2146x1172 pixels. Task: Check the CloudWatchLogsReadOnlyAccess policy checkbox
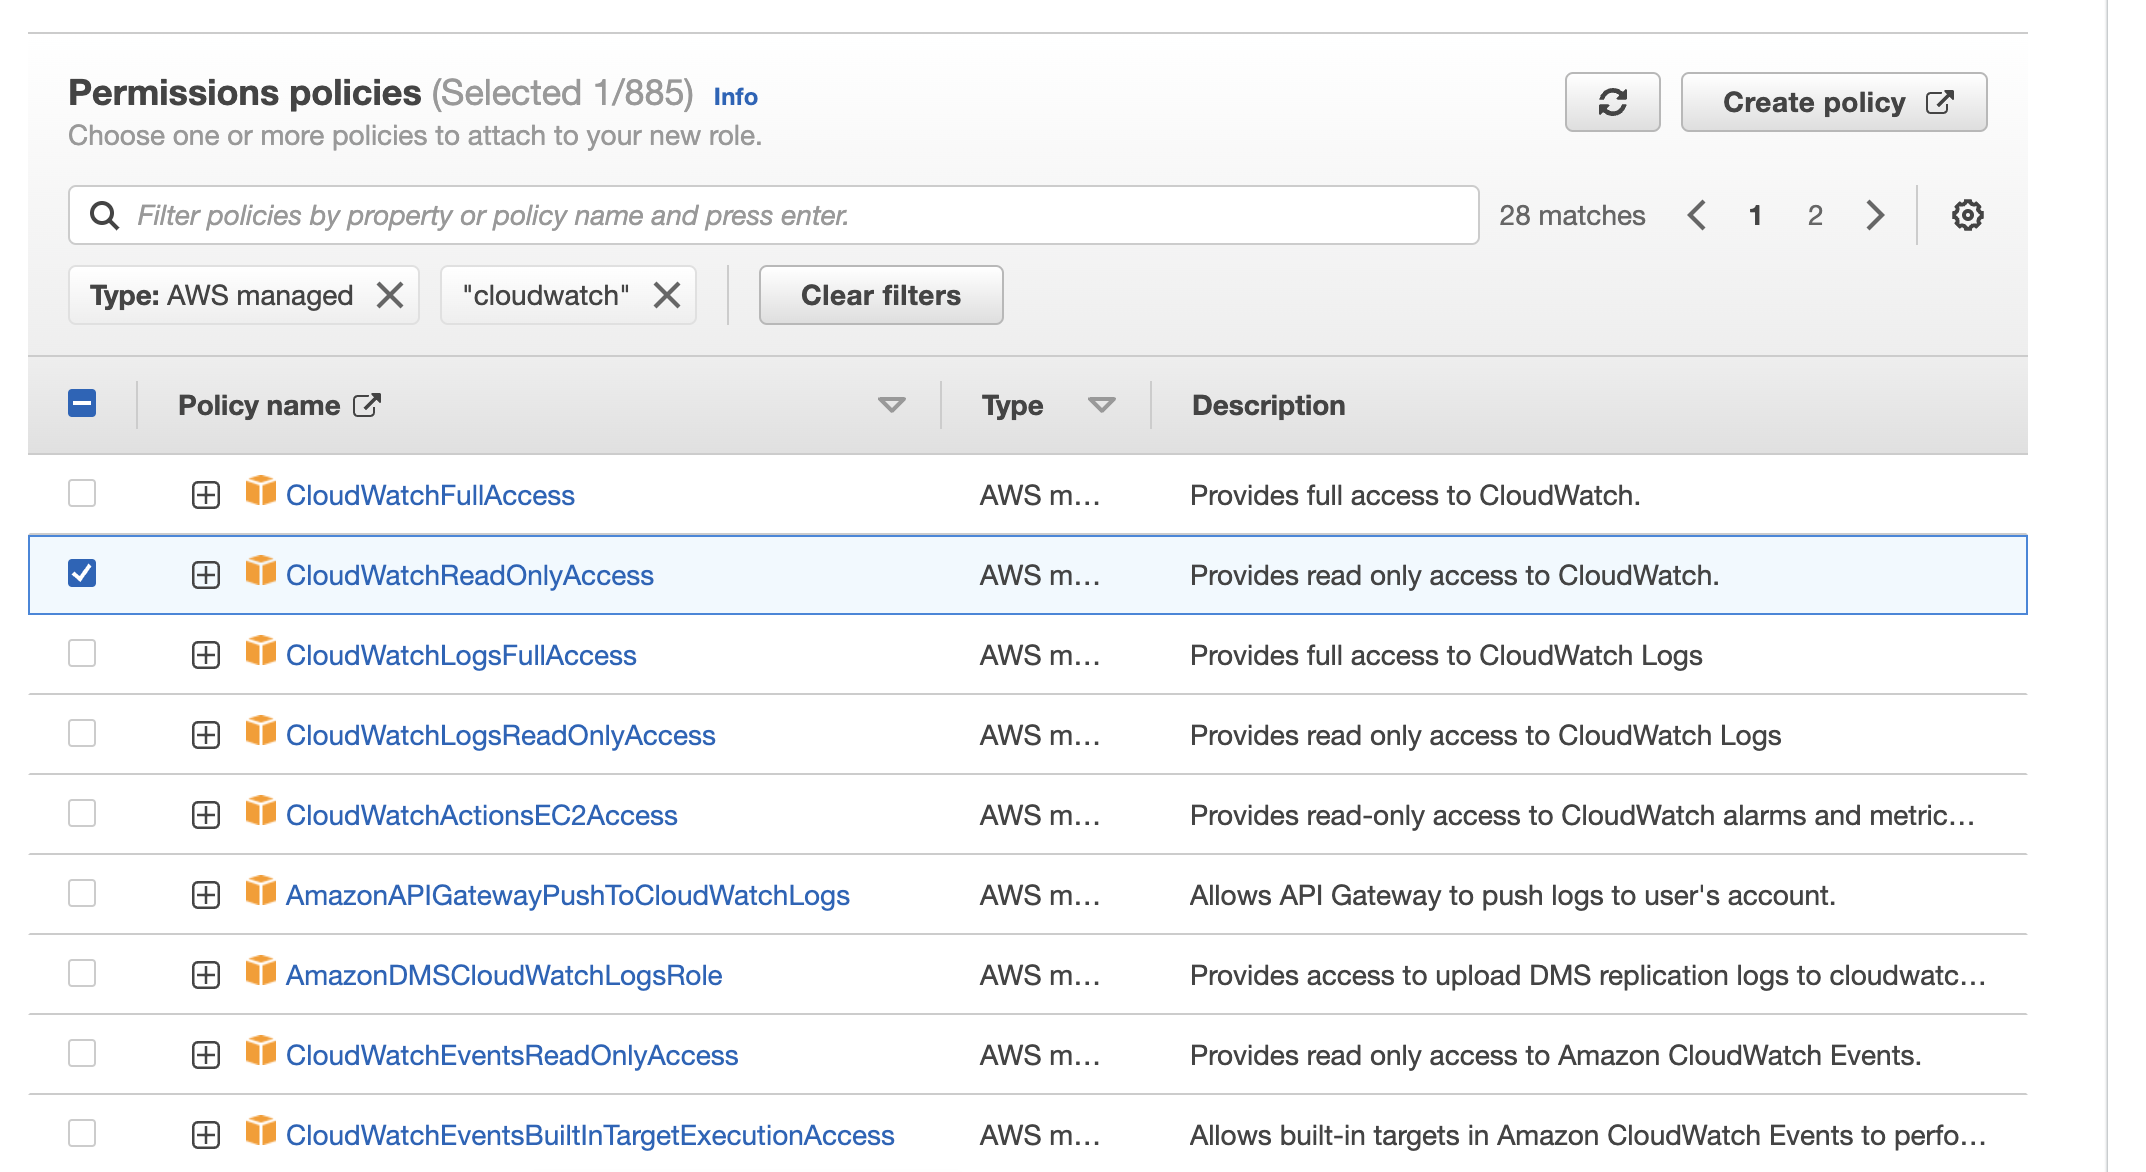(x=82, y=733)
